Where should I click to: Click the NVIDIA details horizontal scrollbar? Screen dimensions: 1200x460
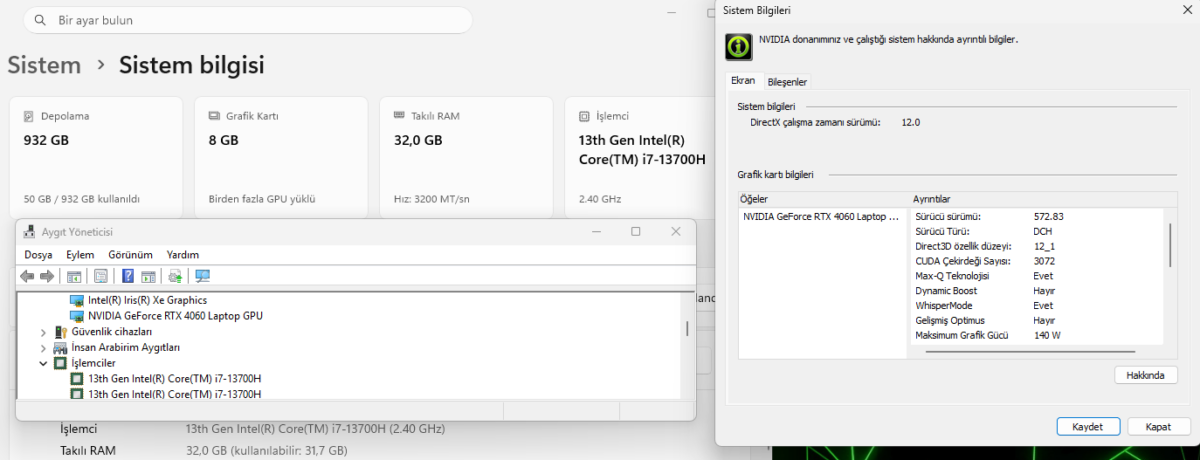click(1030, 351)
